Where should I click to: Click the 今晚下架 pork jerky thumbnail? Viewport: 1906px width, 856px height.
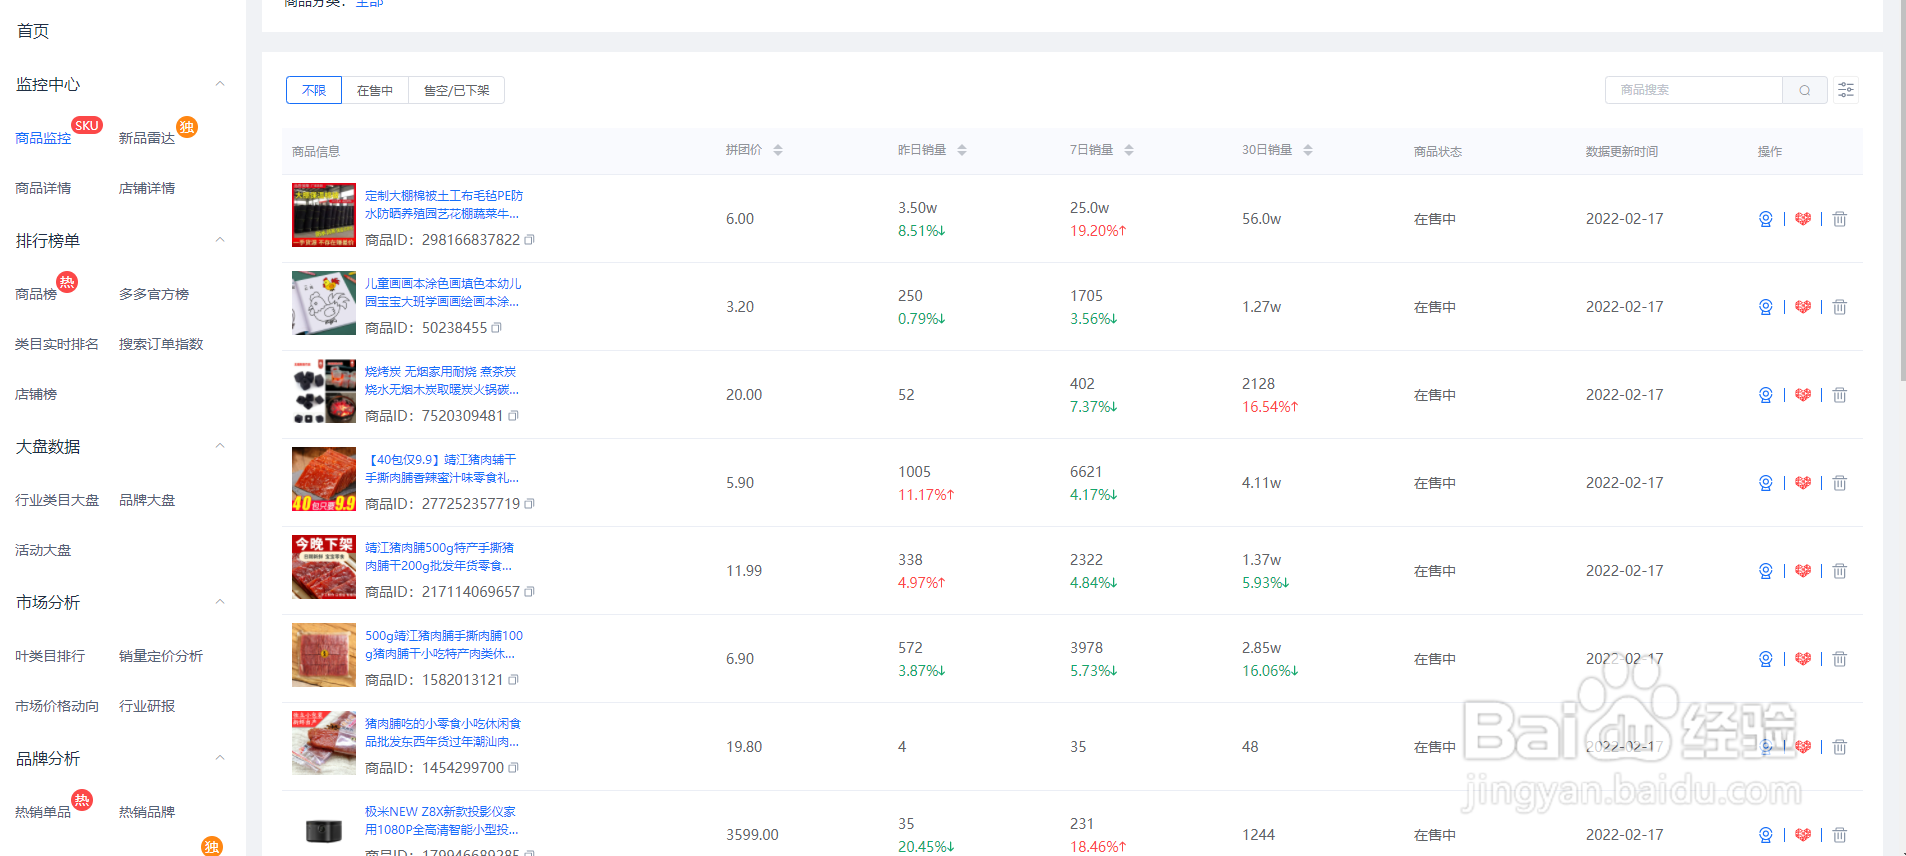pos(324,567)
